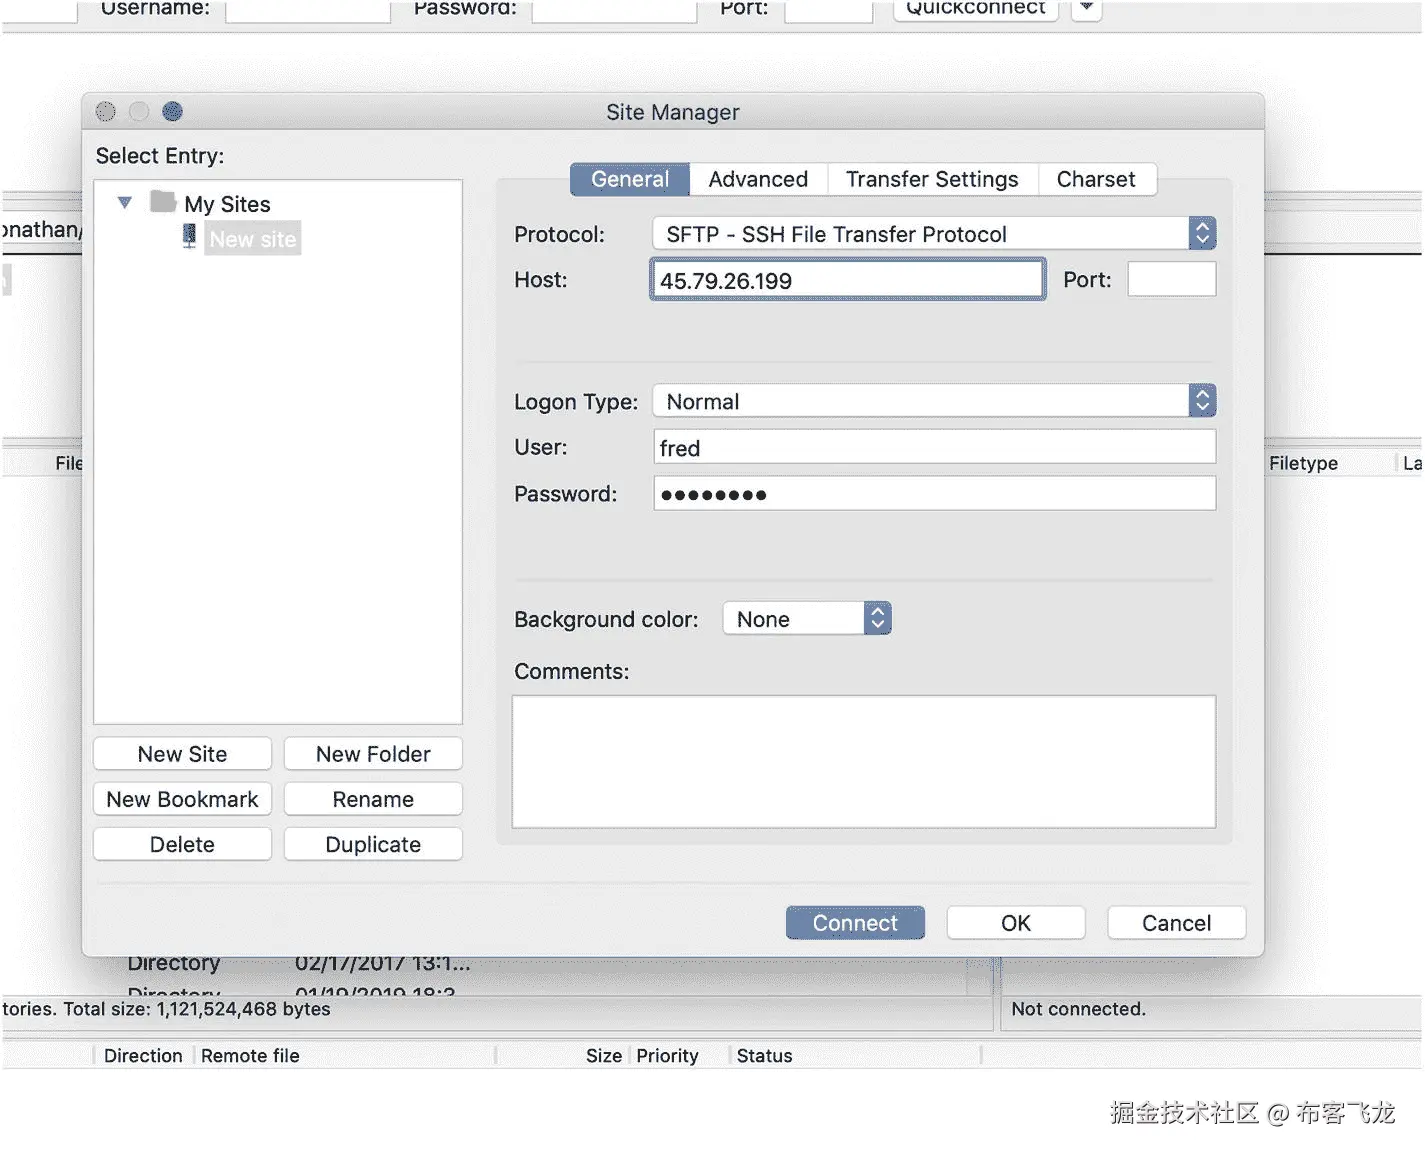
Task: Cancel the Site Manager dialog
Action: 1176,923
